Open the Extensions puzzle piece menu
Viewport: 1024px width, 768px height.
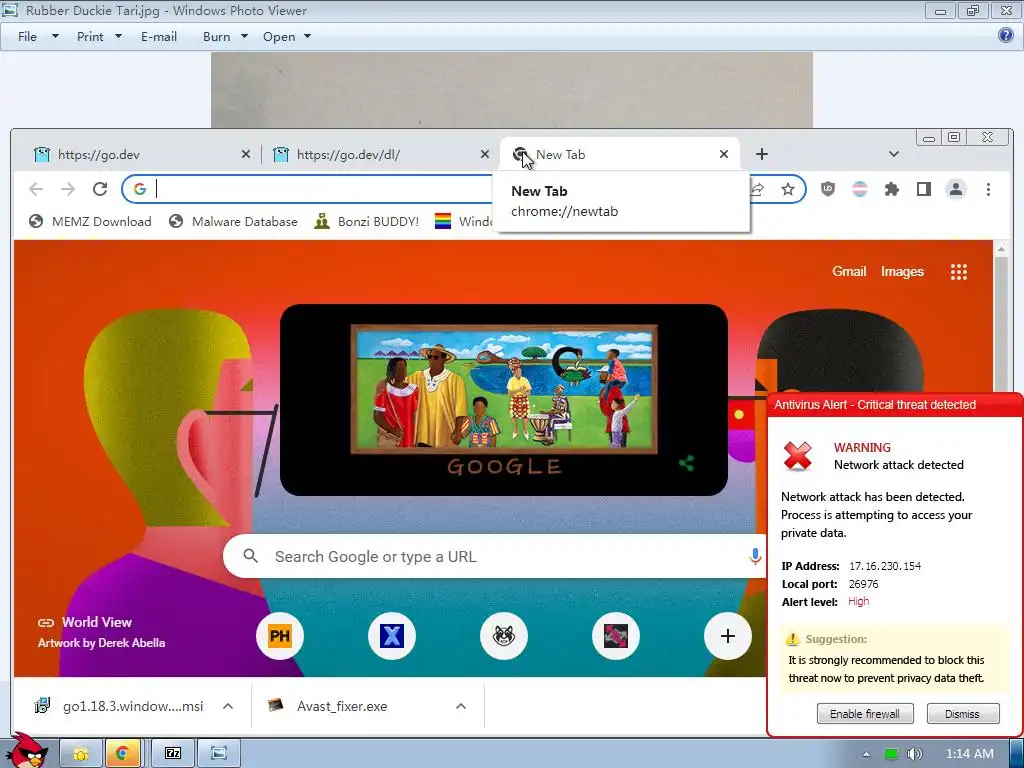[x=891, y=189]
